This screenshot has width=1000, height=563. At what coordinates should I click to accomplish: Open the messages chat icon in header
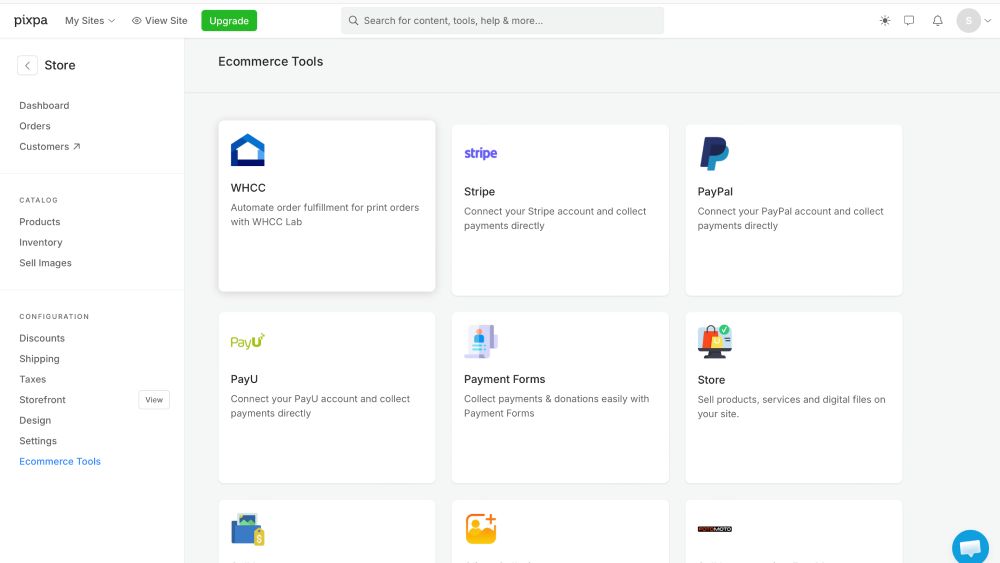(x=909, y=20)
